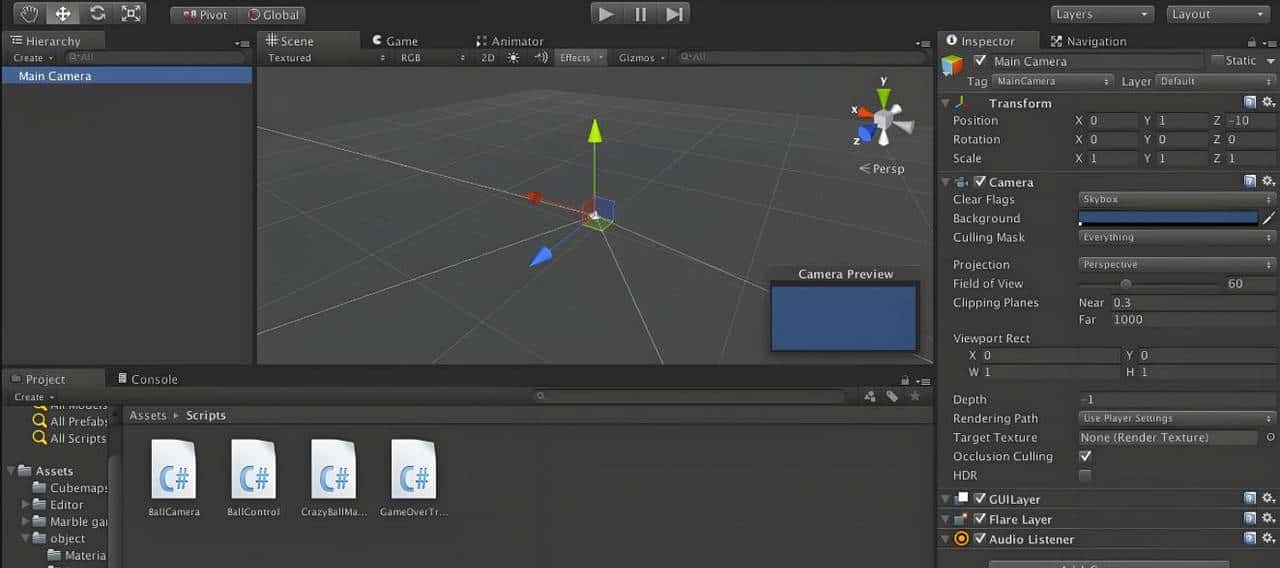Enable the HDR checkbox
This screenshot has height=568, width=1280.
pyautogui.click(x=1085, y=475)
